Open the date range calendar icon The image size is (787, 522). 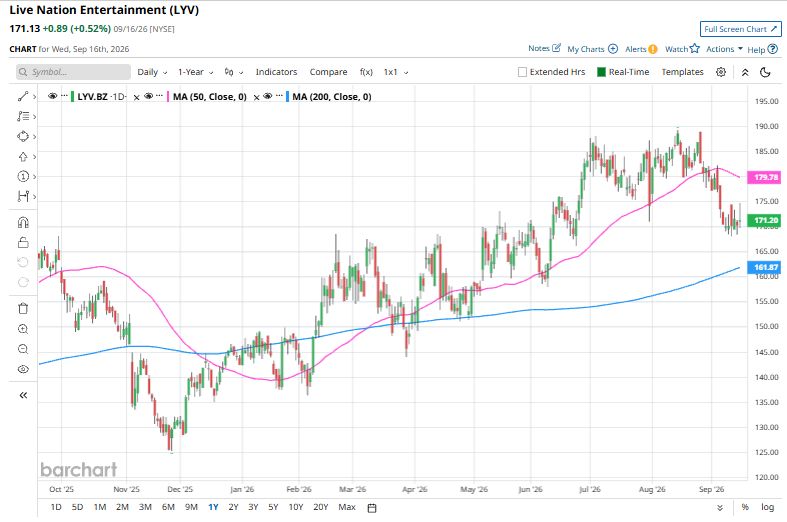[x=372, y=507]
